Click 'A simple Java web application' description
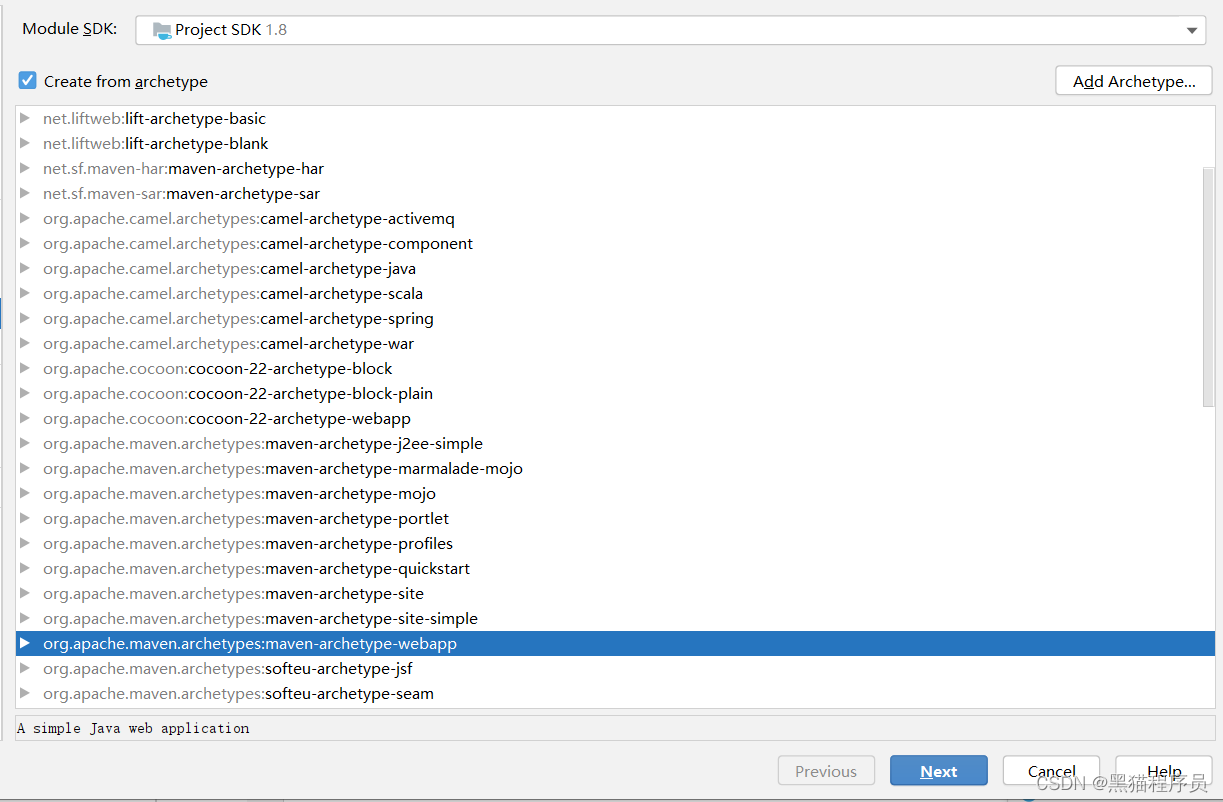The width and height of the screenshot is (1223, 802). pos(133,728)
